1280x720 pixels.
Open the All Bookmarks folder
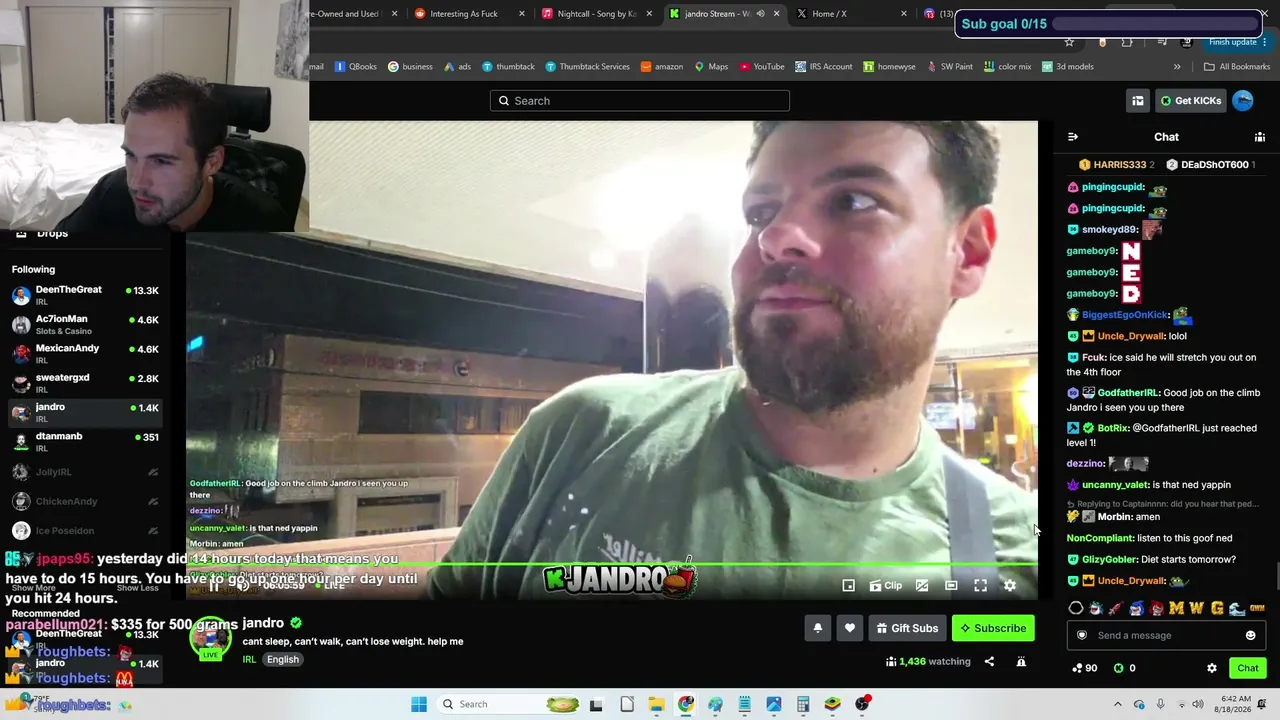(1237, 67)
